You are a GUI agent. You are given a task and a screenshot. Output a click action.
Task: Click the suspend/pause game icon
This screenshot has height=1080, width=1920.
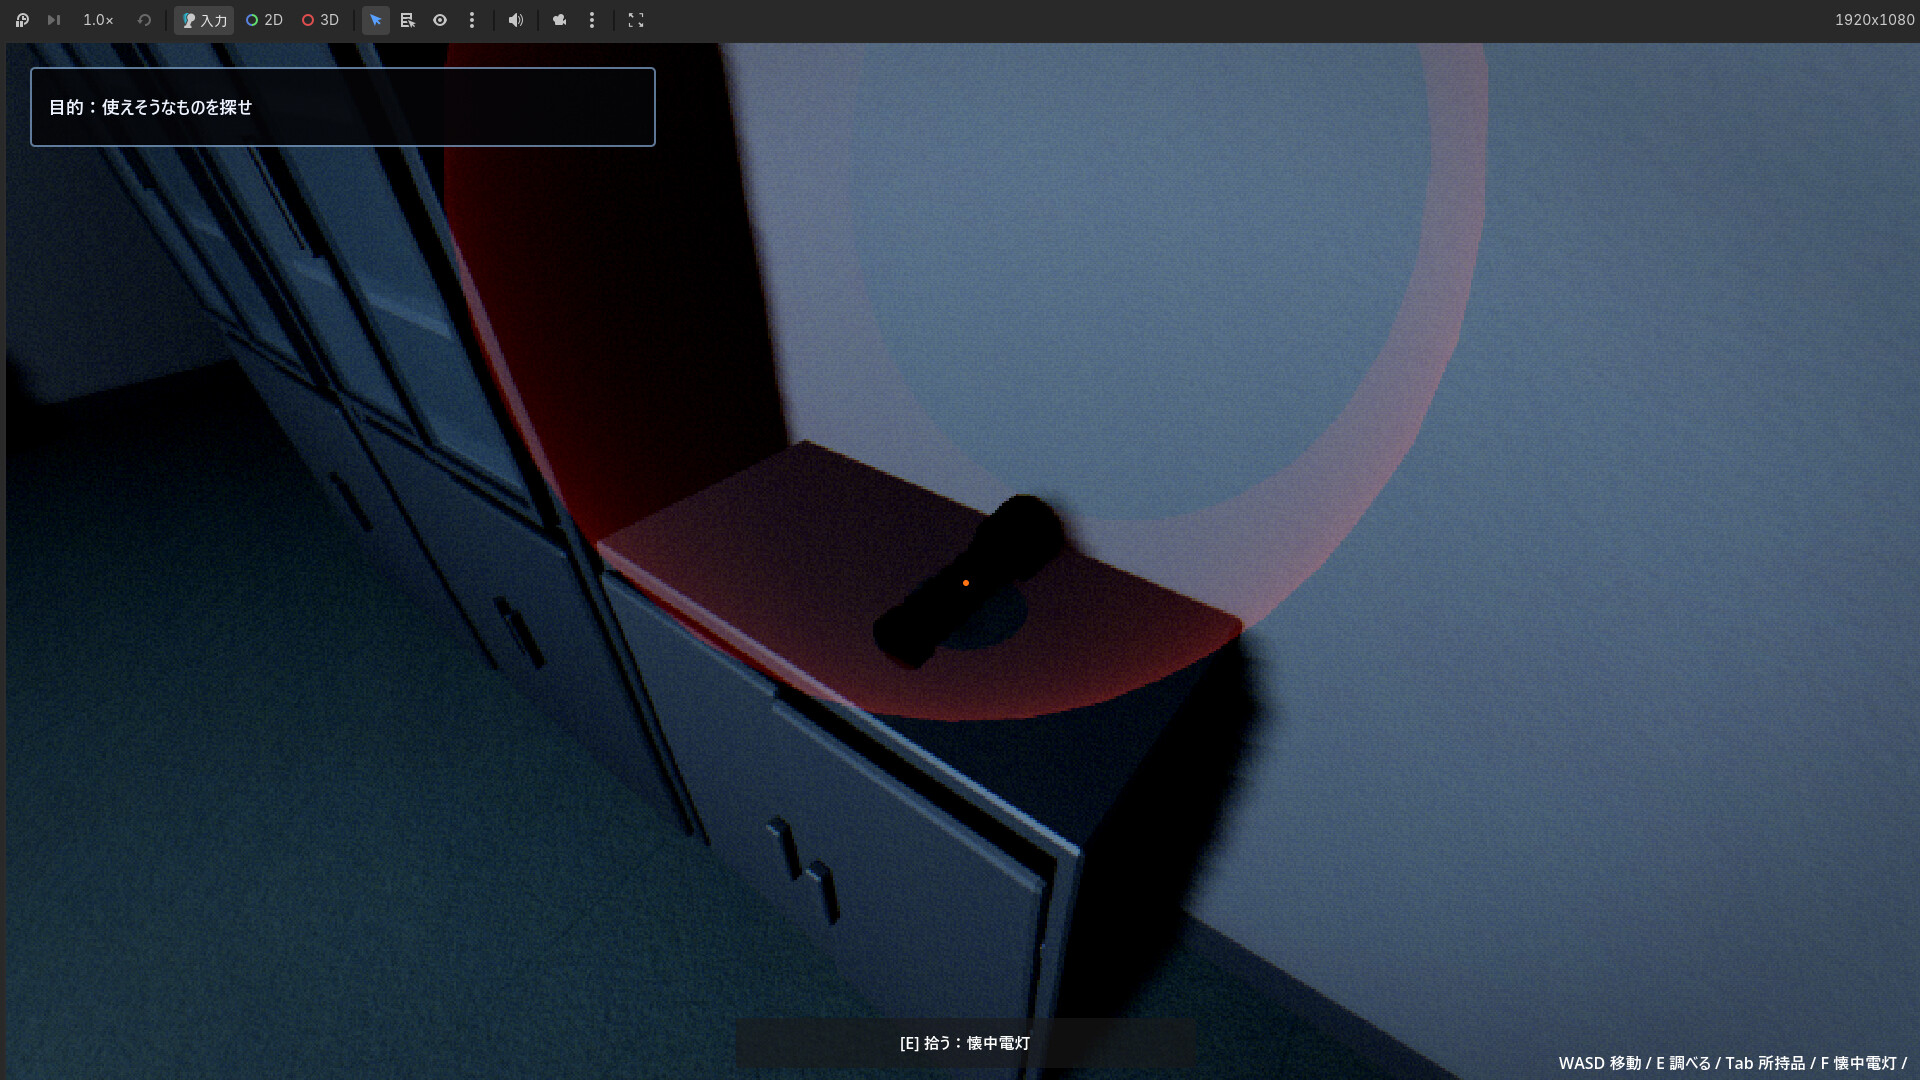pyautogui.click(x=22, y=20)
